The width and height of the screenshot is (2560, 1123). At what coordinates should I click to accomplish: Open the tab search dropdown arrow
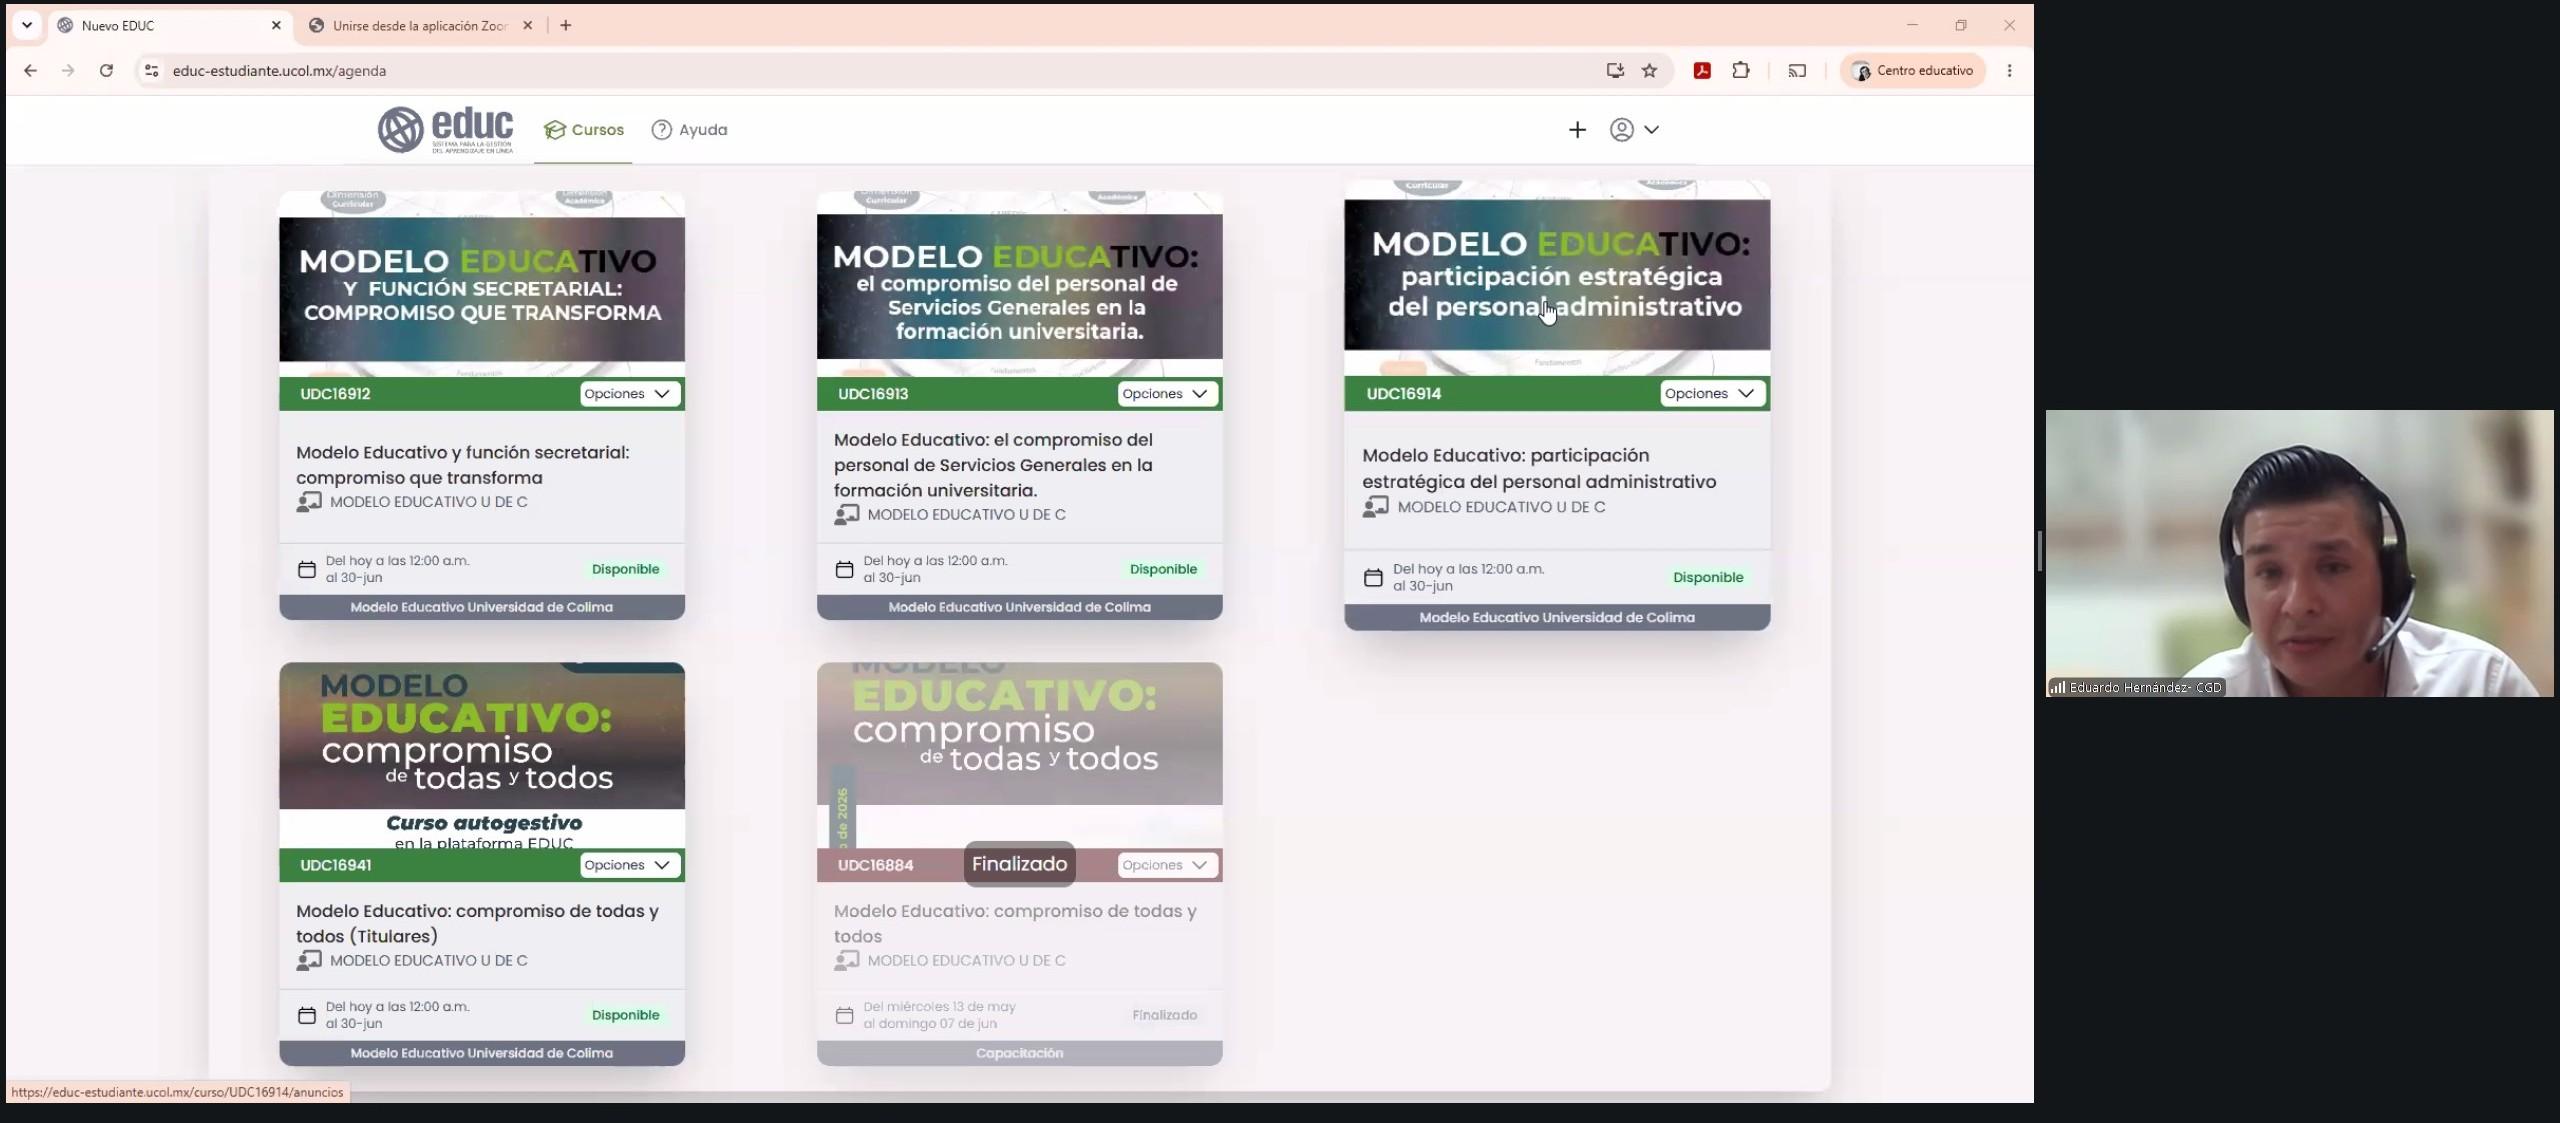click(x=27, y=26)
